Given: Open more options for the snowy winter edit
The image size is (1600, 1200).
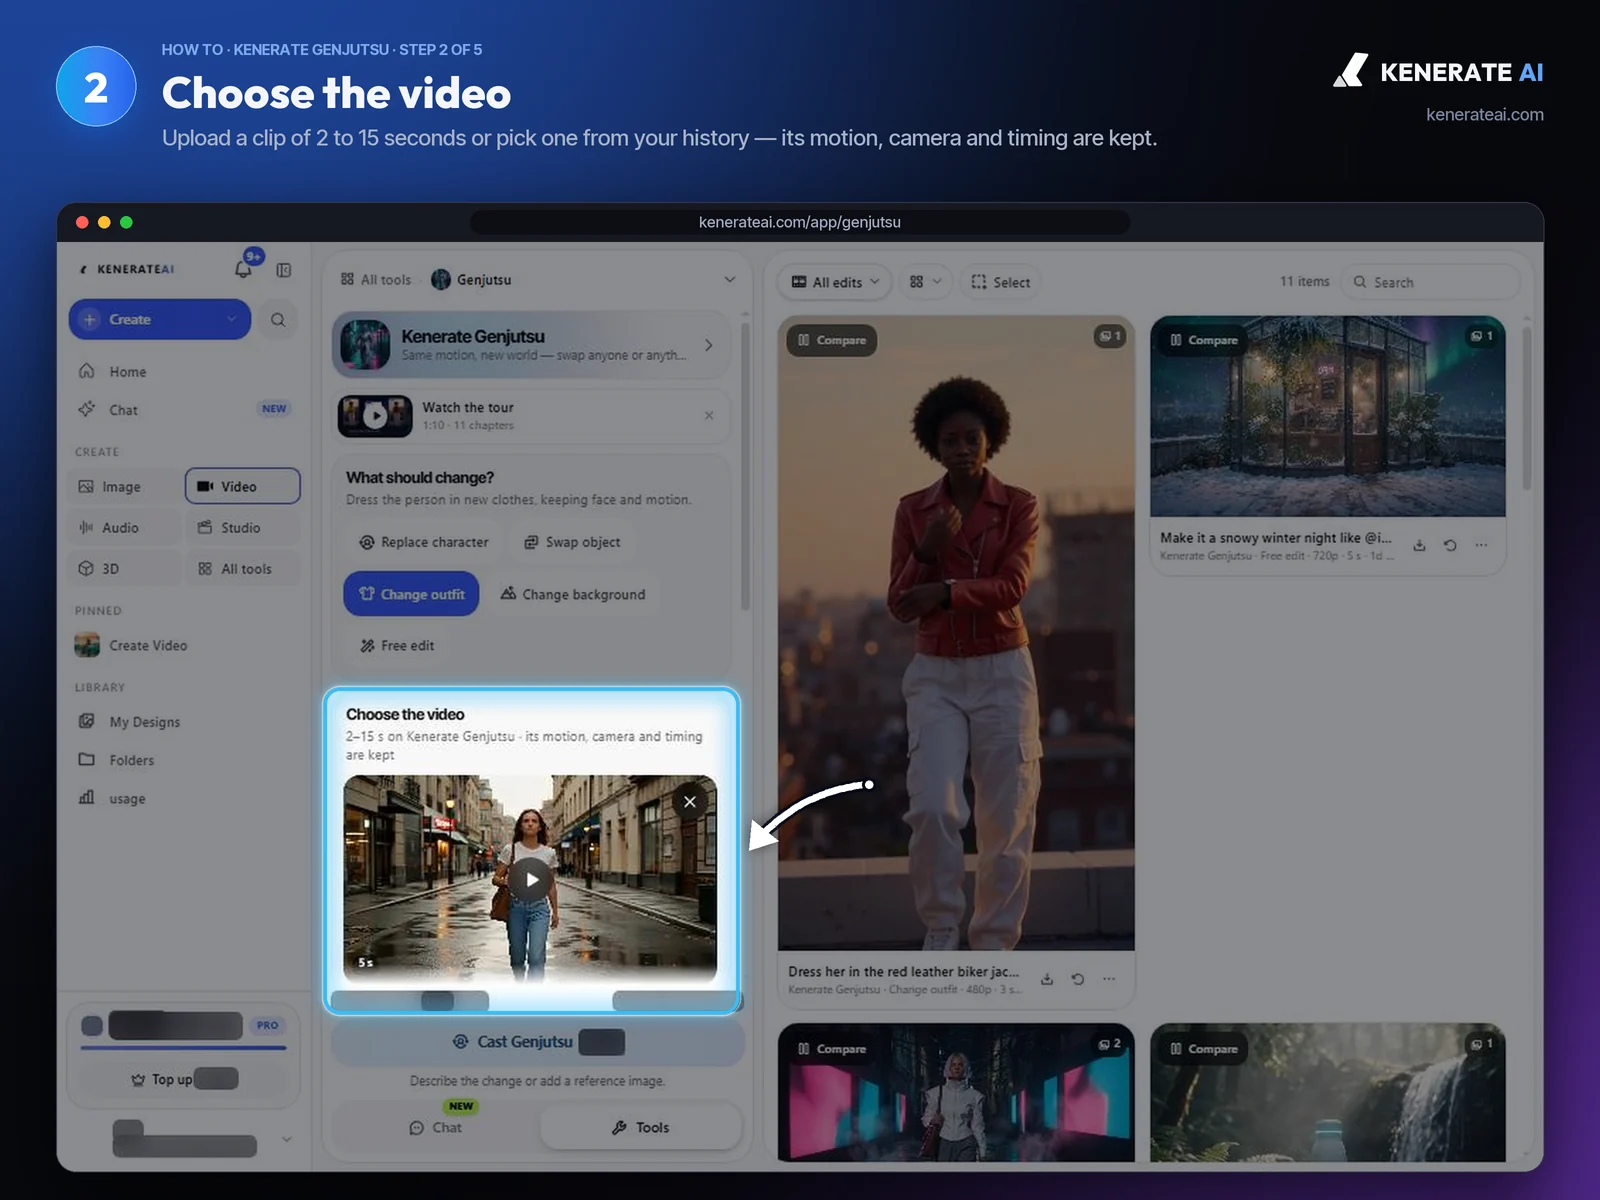Looking at the screenshot, I should tap(1481, 545).
